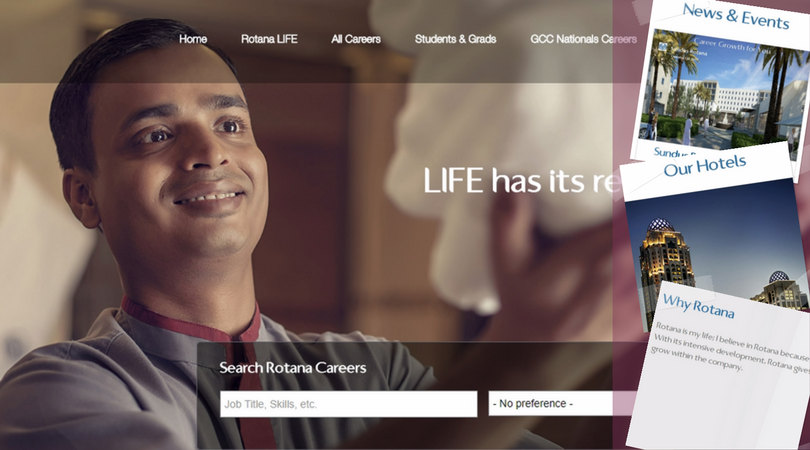Viewport: 810px width, 450px height.
Task: View the illuminated domed hotel tower photo
Action: coord(666,269)
